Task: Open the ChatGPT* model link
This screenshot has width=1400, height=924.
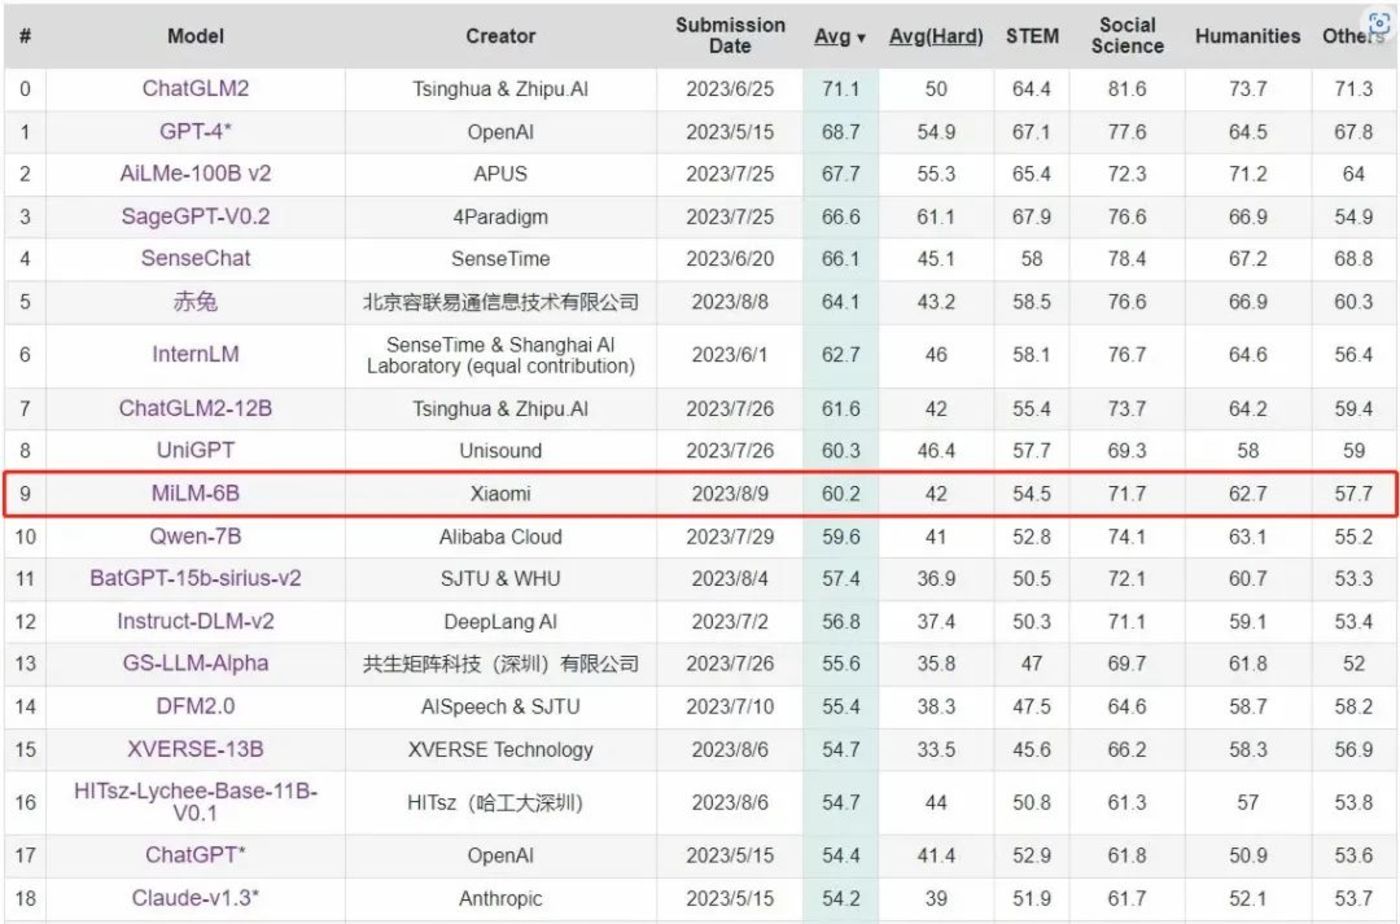Action: (x=195, y=855)
